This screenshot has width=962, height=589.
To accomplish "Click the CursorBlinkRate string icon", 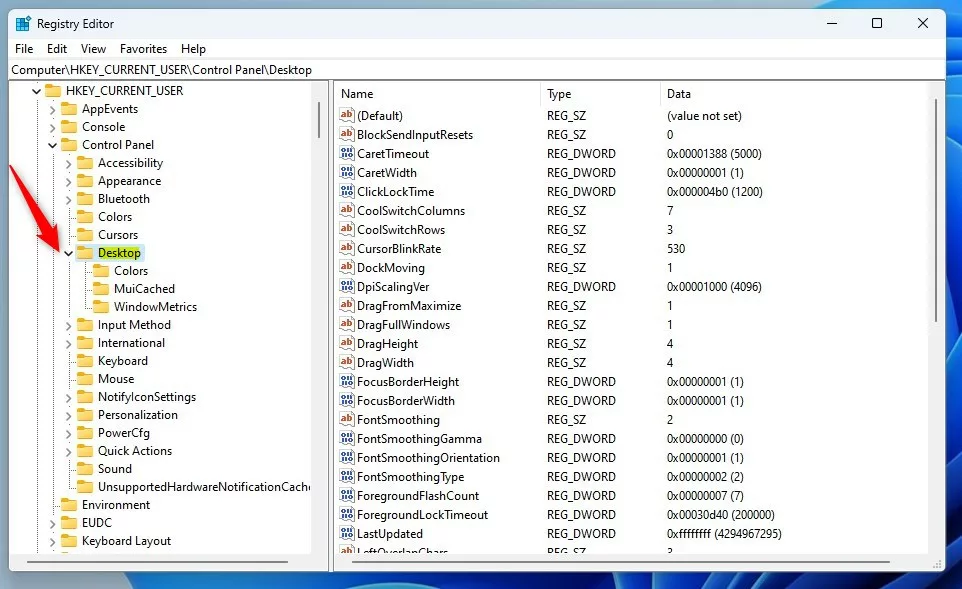I will [347, 248].
